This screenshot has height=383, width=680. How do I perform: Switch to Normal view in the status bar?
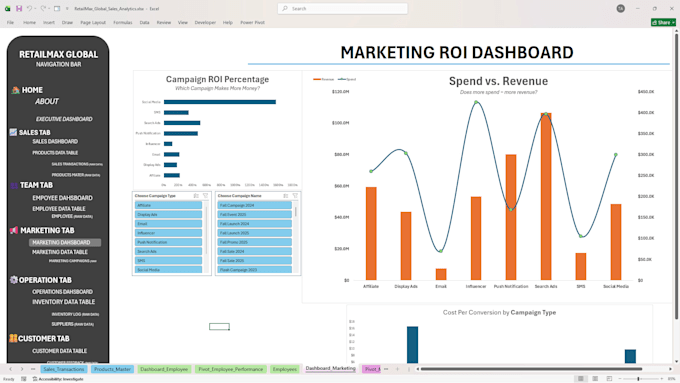click(x=580, y=379)
